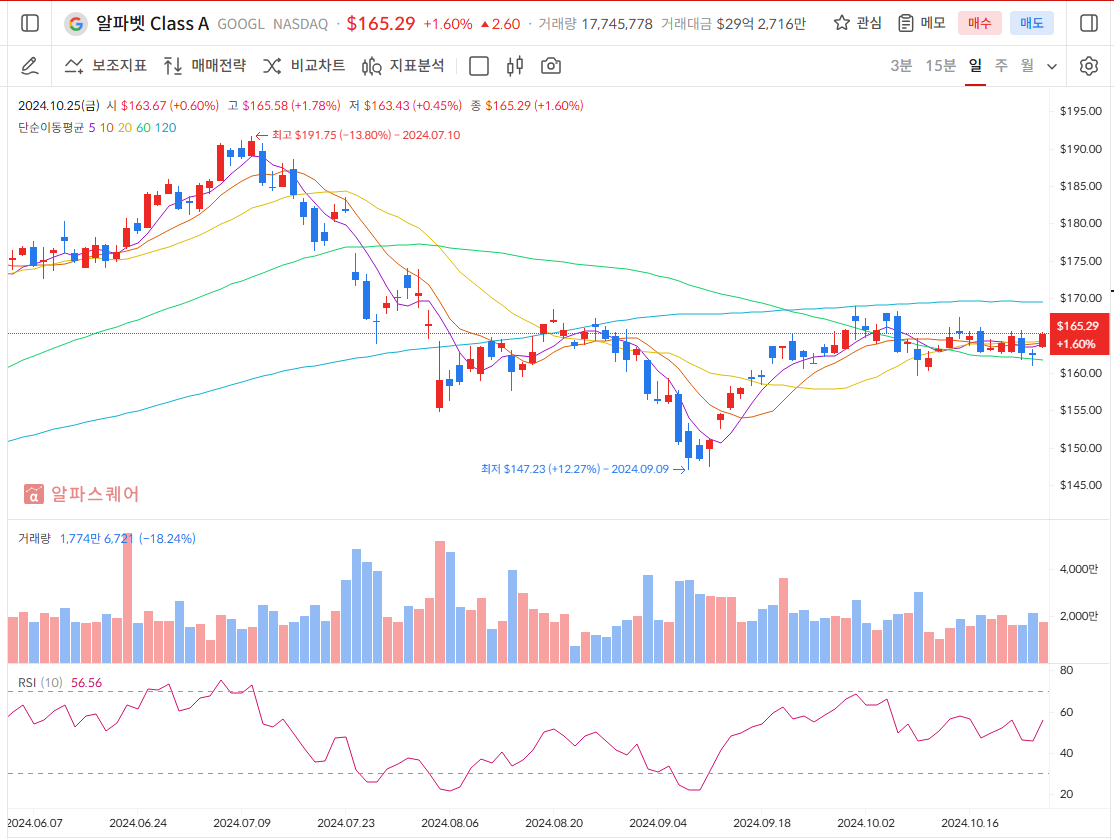Toggle the right sidebar panel icon
1114x839 pixels.
1088,23
